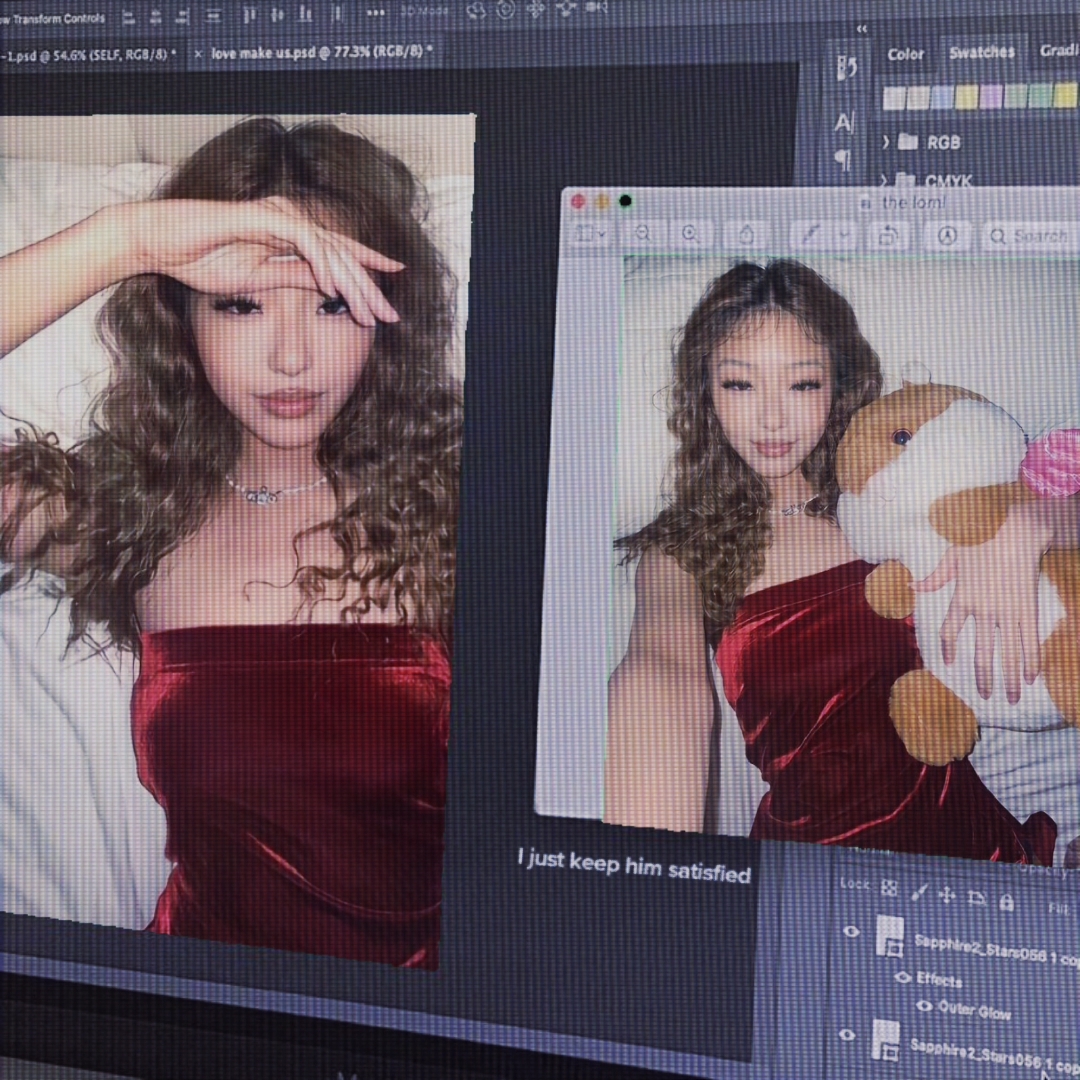
Task: Collapse the panels with double-arrow icon
Action: [861, 29]
